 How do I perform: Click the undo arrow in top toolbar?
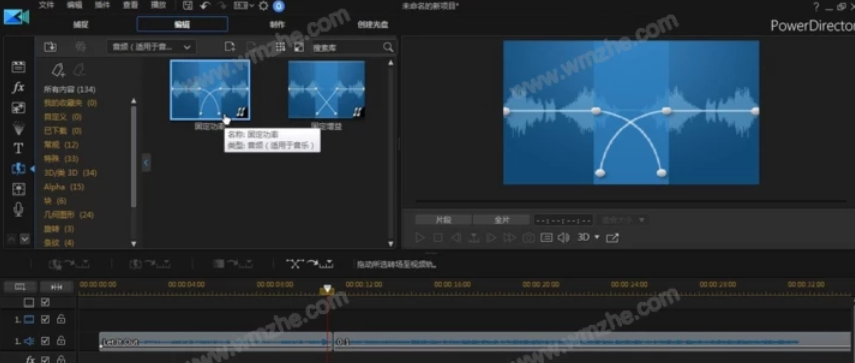(x=205, y=6)
